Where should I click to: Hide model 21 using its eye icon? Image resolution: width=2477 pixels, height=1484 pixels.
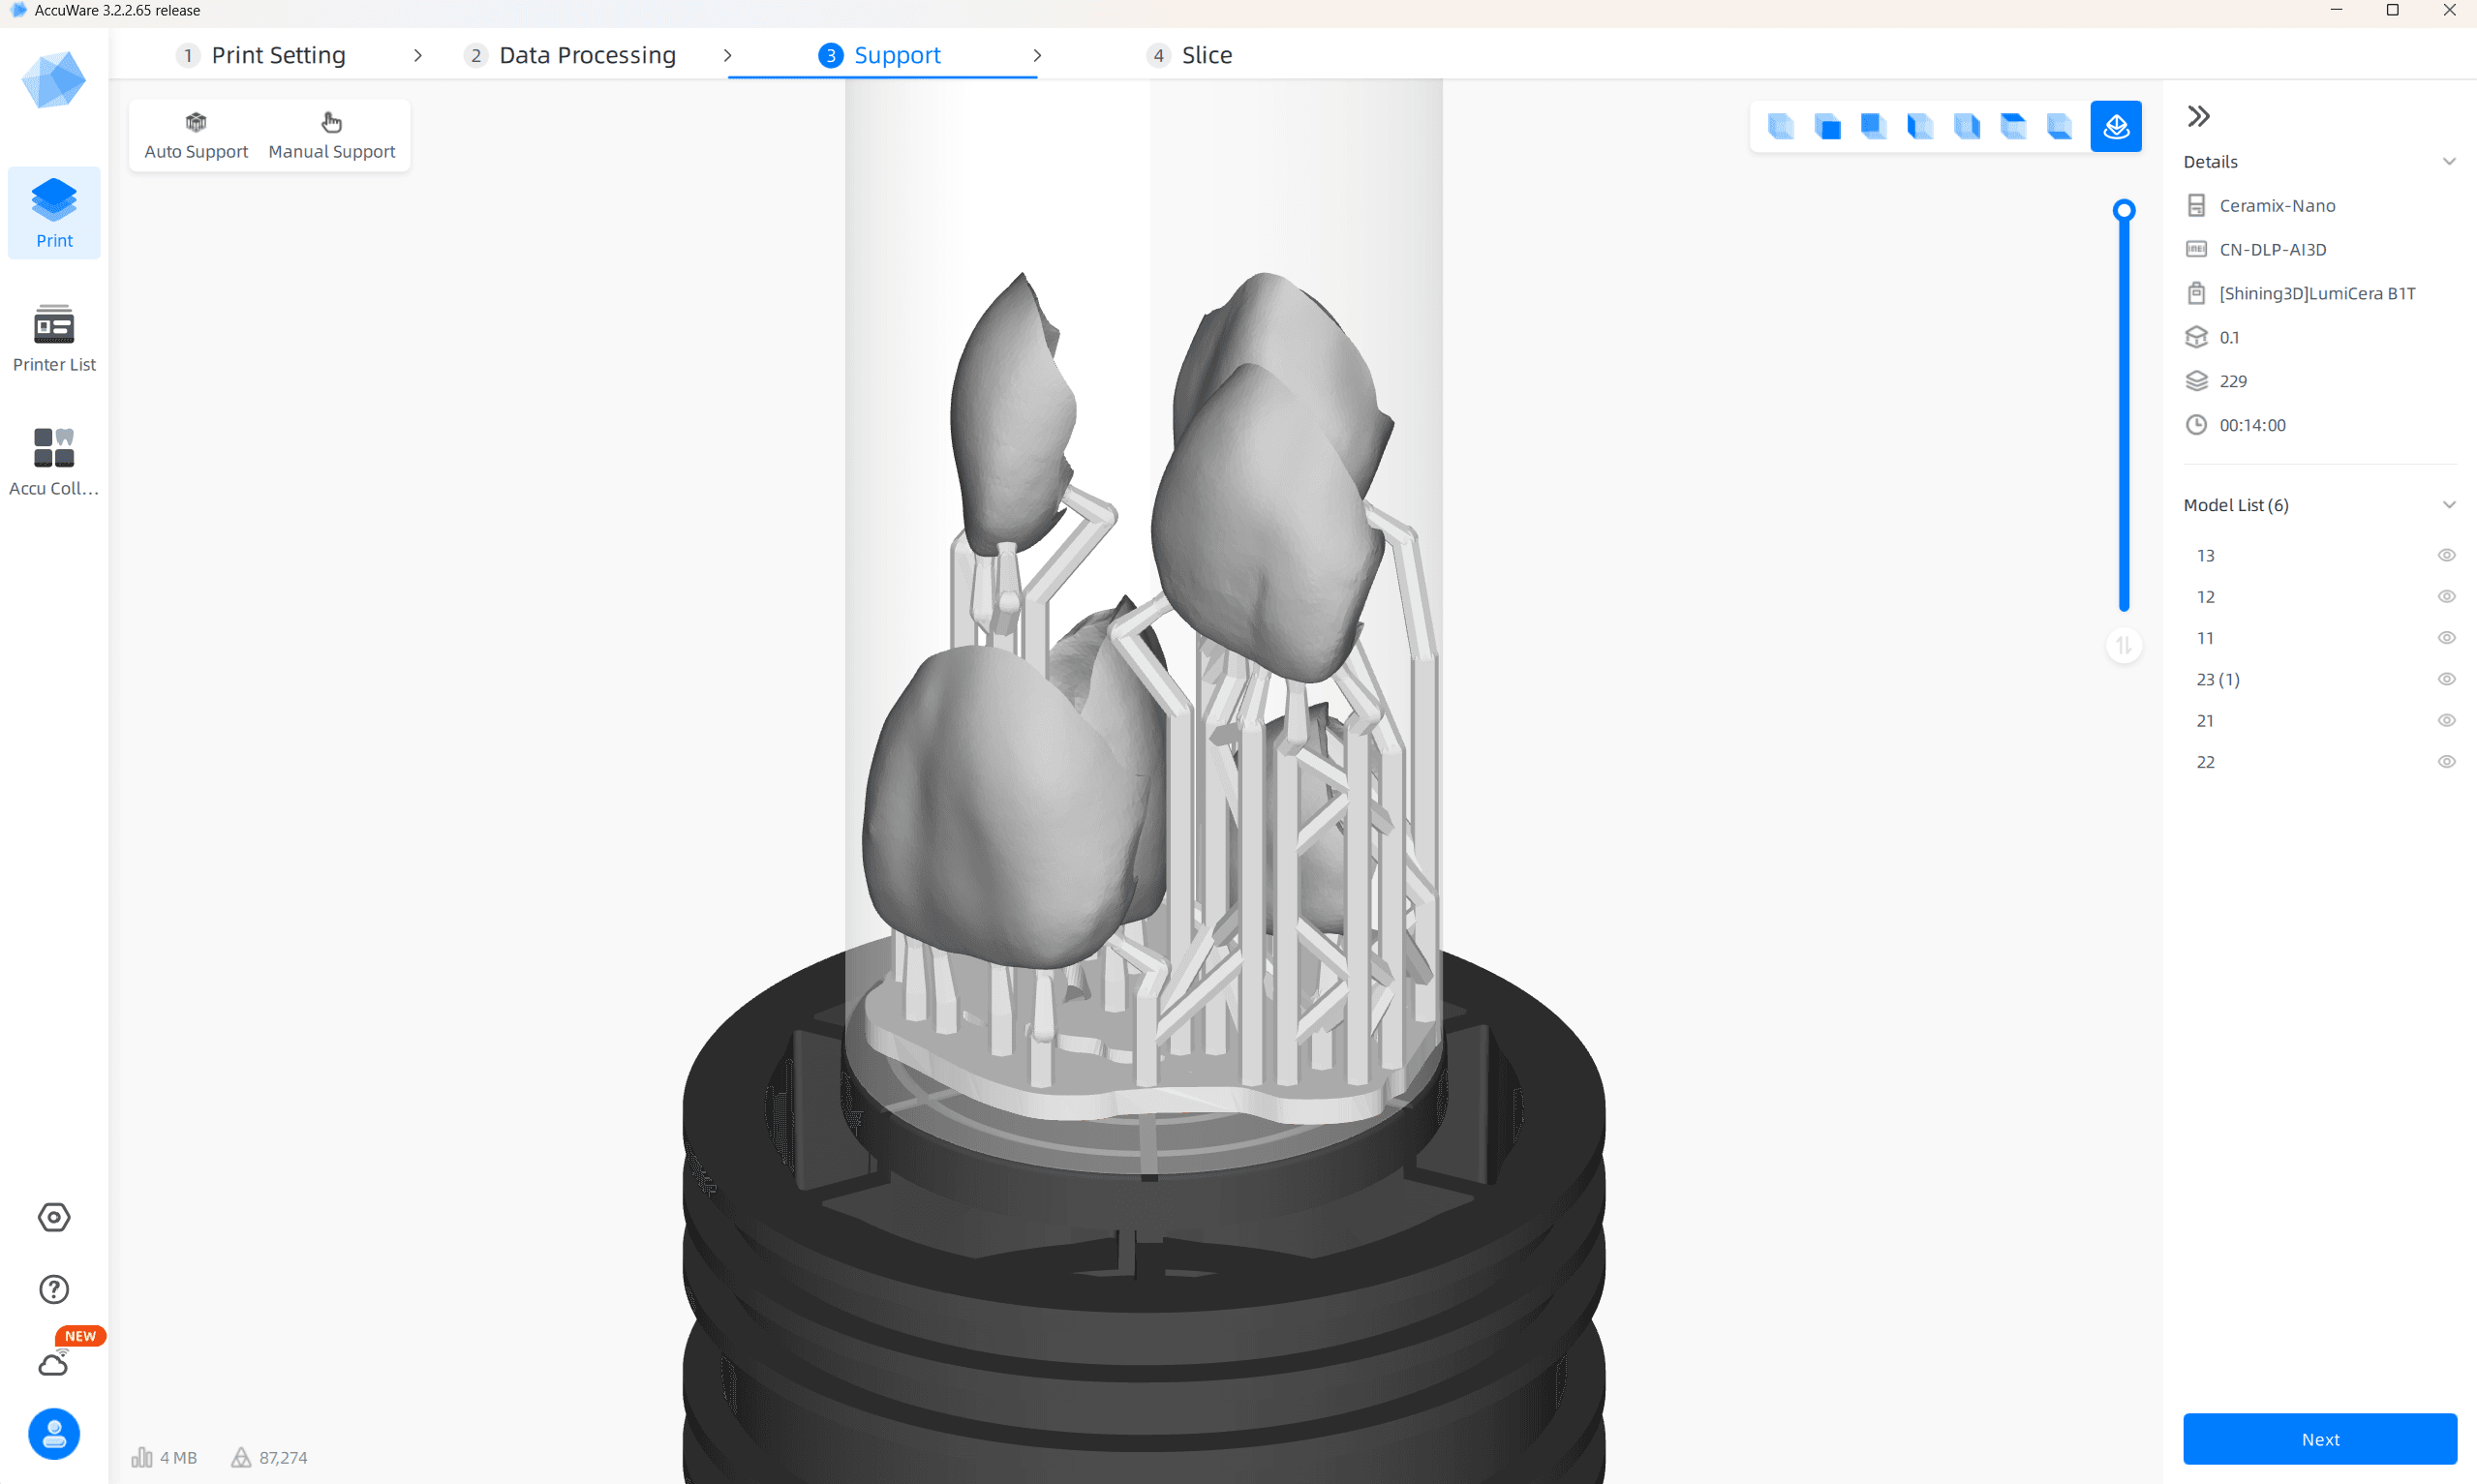(x=2446, y=720)
